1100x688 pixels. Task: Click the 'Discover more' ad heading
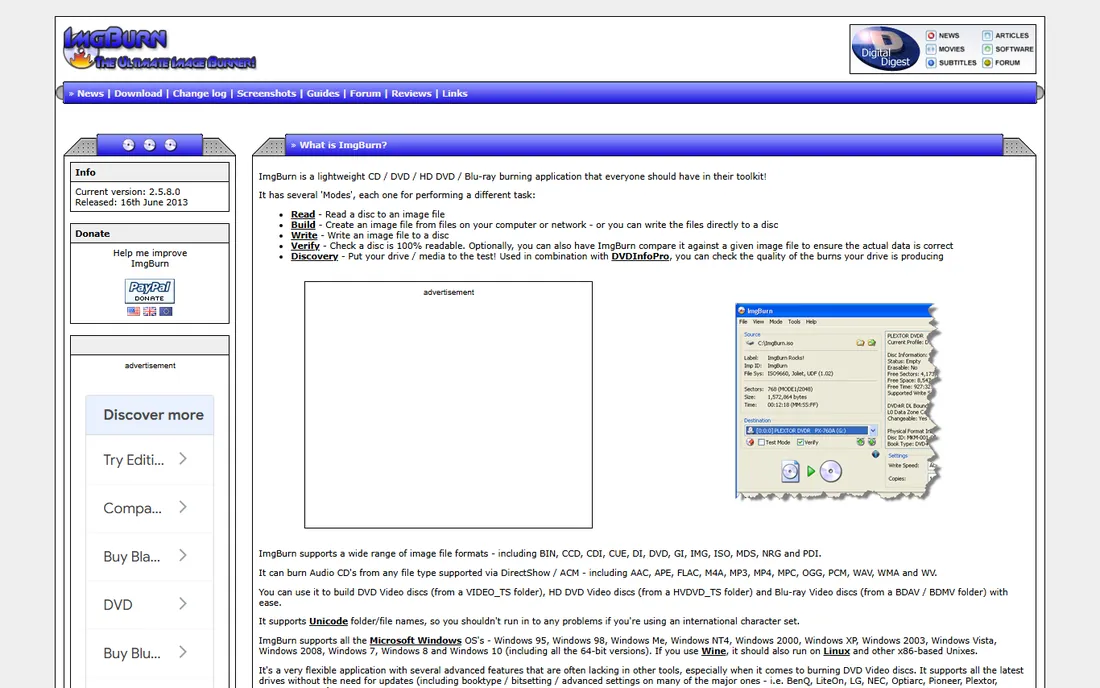[154, 415]
